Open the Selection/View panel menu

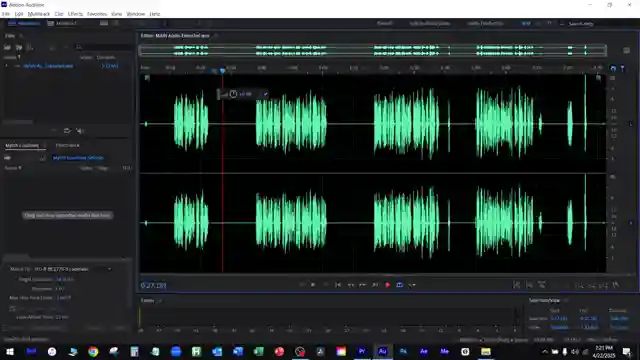pyautogui.click(x=566, y=300)
